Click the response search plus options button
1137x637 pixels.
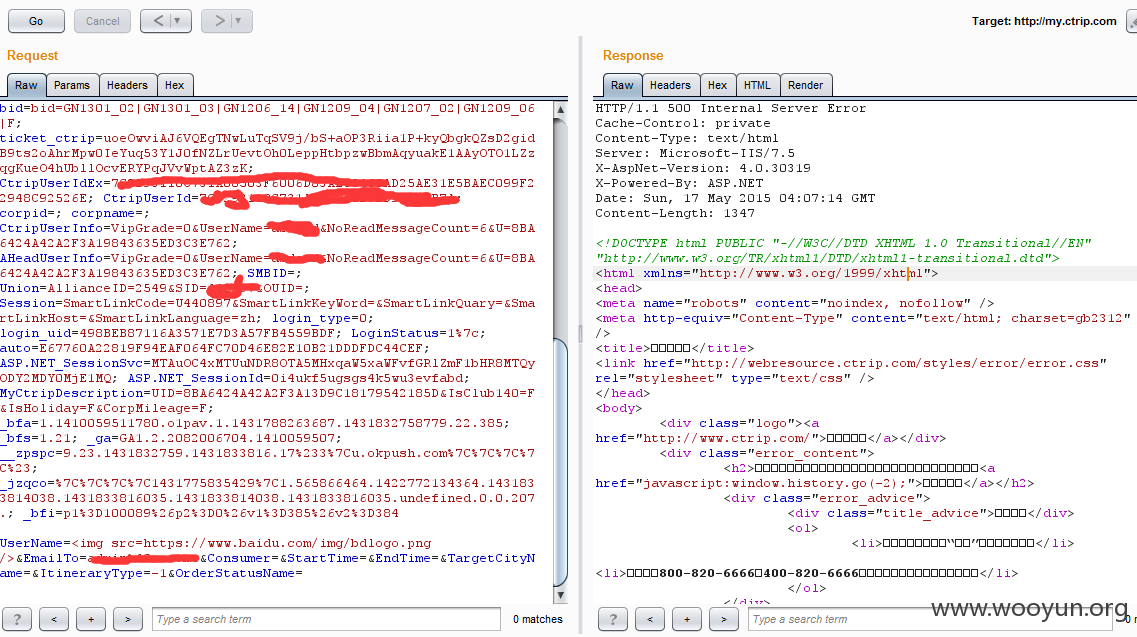(x=687, y=619)
